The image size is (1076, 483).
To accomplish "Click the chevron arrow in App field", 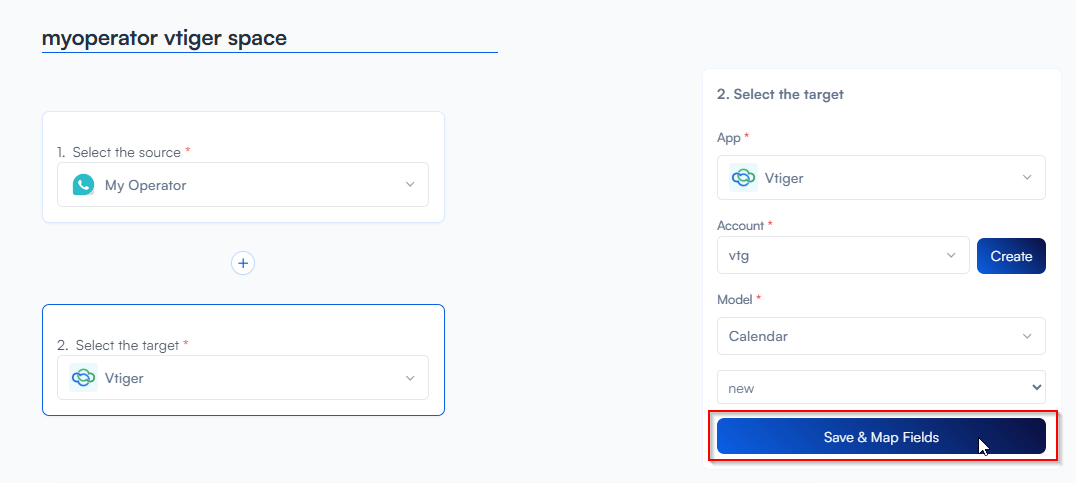I will (x=1027, y=178).
